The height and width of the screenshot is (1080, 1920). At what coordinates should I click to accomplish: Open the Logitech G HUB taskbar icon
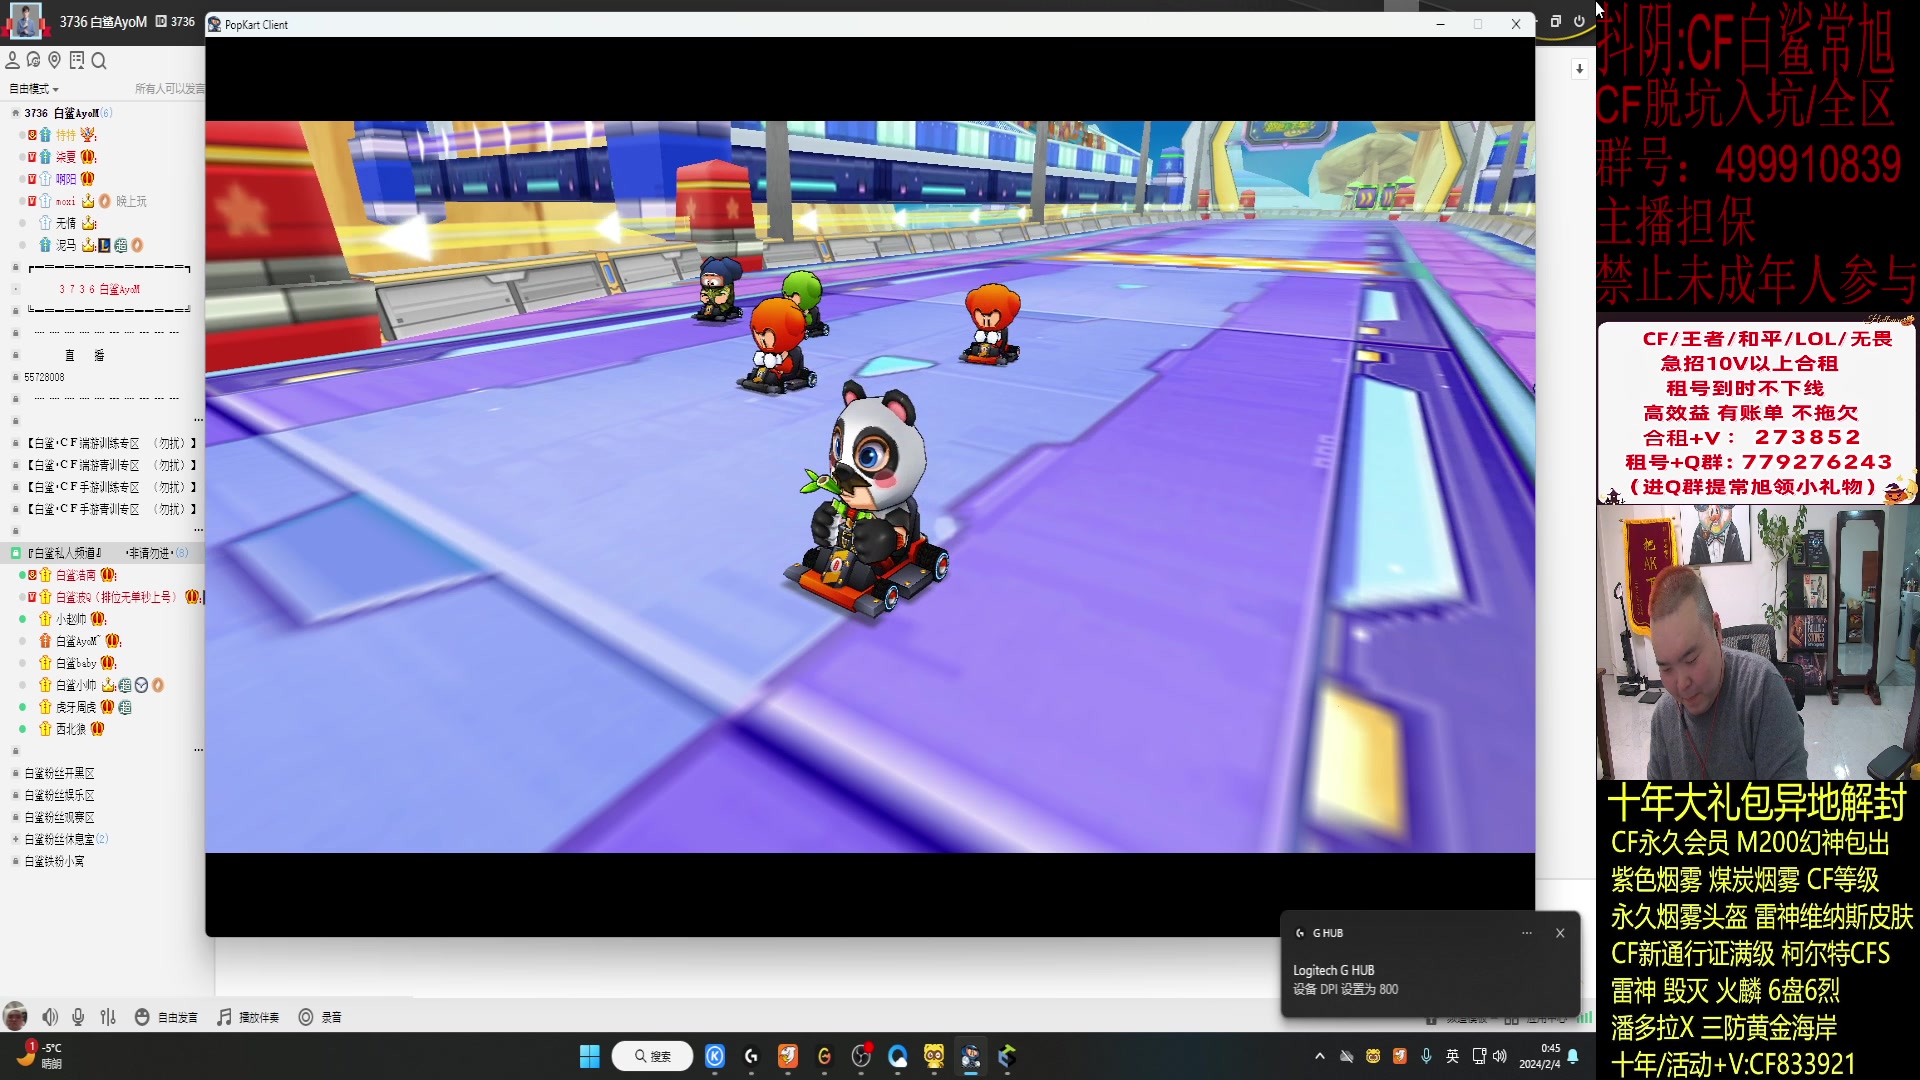(751, 1056)
